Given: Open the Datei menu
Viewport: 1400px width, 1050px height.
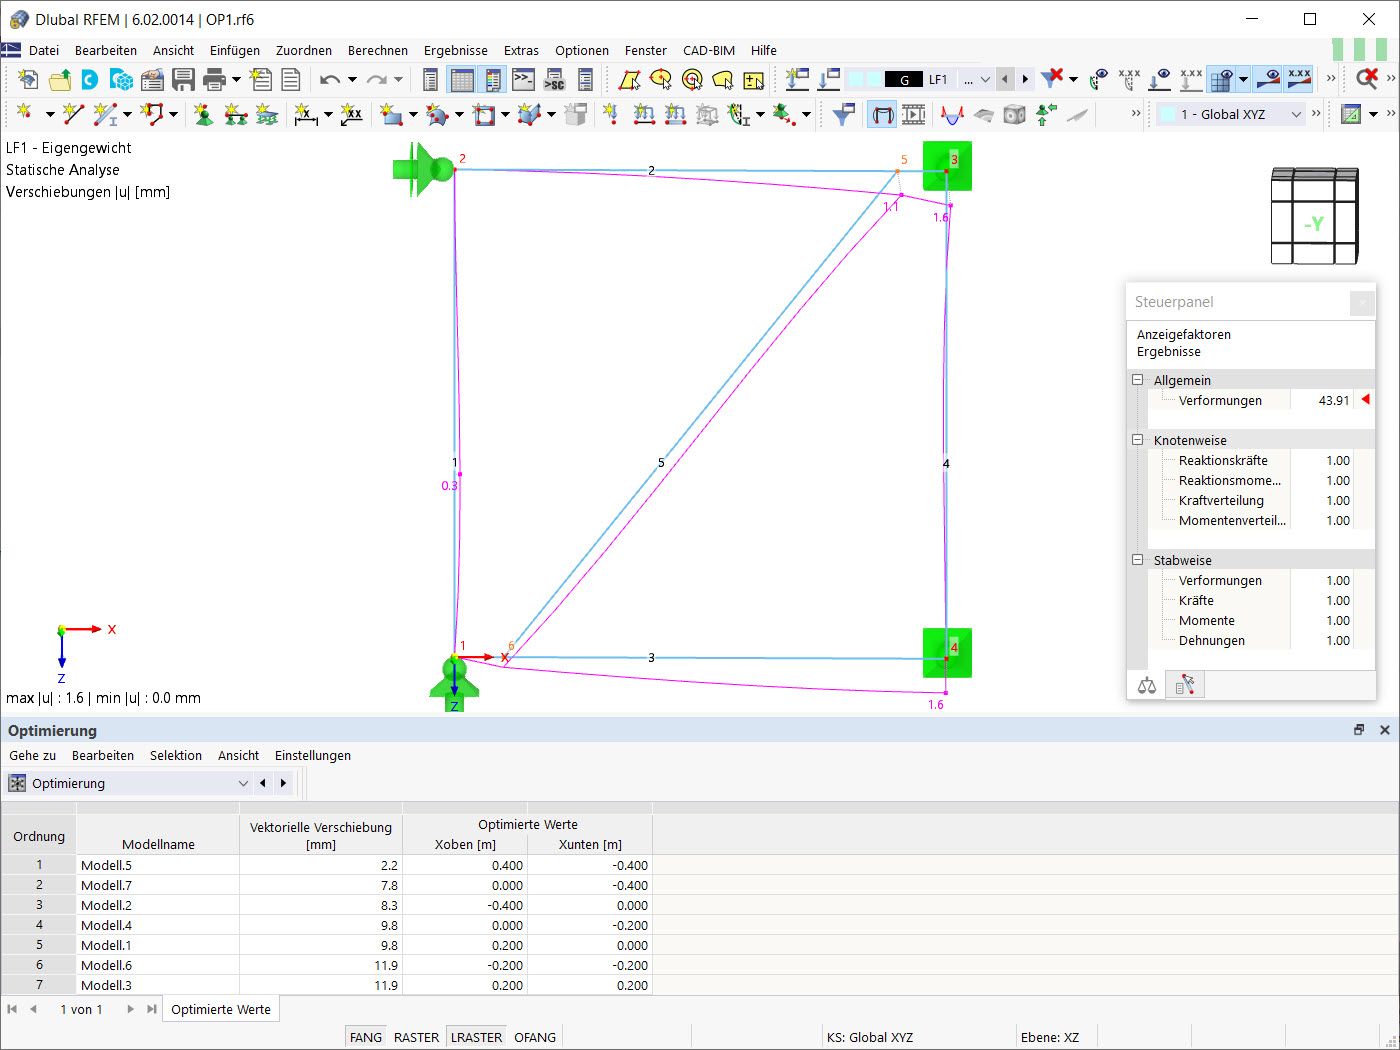Looking at the screenshot, I should point(44,50).
